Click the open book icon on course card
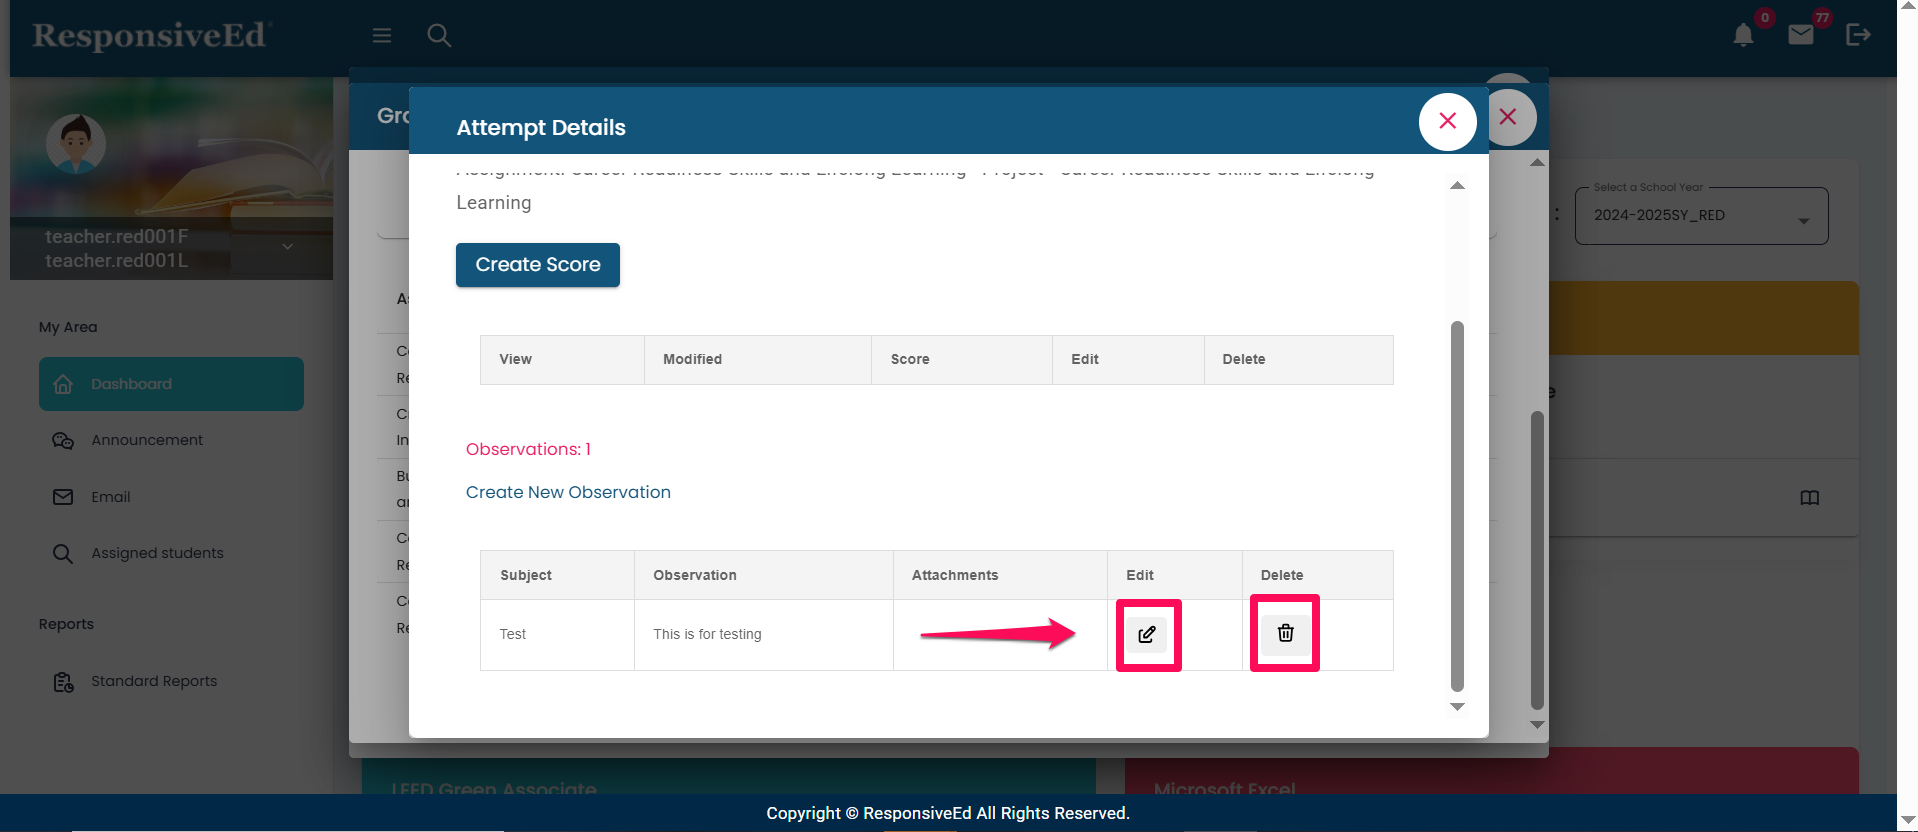1918x832 pixels. 1809,498
